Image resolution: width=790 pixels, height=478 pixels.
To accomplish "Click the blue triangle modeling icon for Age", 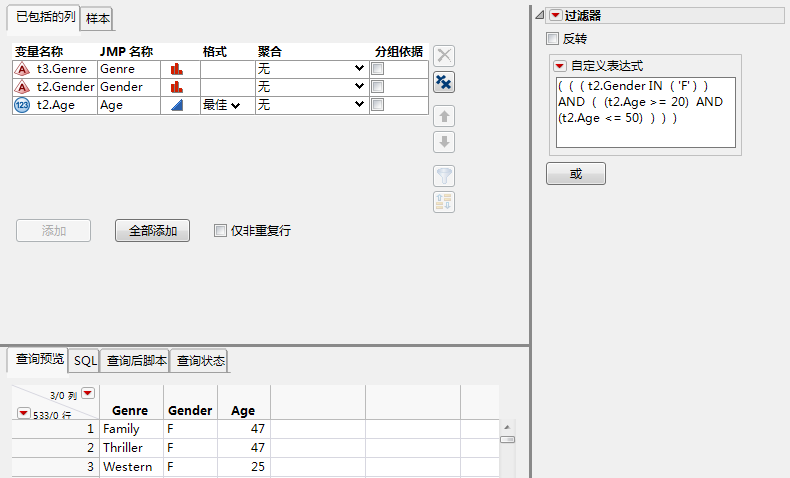I will pyautogui.click(x=176, y=105).
